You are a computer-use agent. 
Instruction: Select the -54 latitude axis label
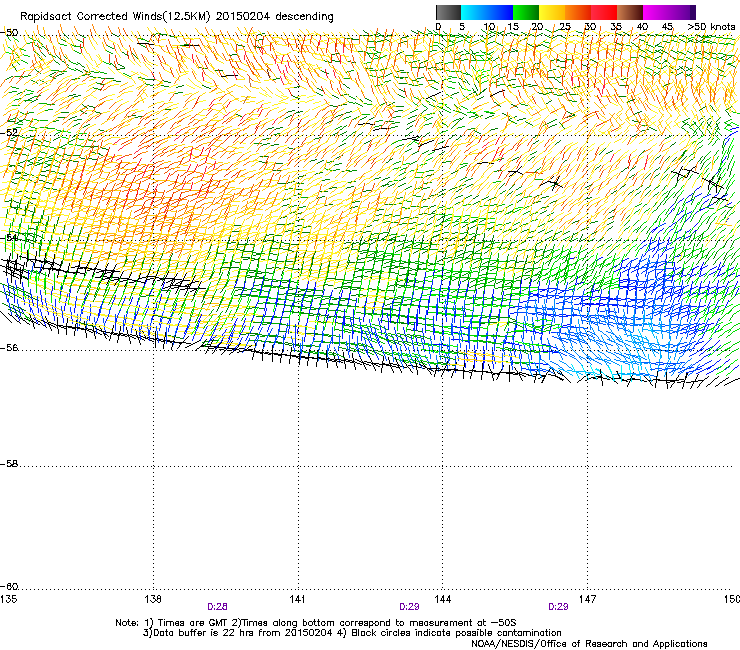point(9,238)
